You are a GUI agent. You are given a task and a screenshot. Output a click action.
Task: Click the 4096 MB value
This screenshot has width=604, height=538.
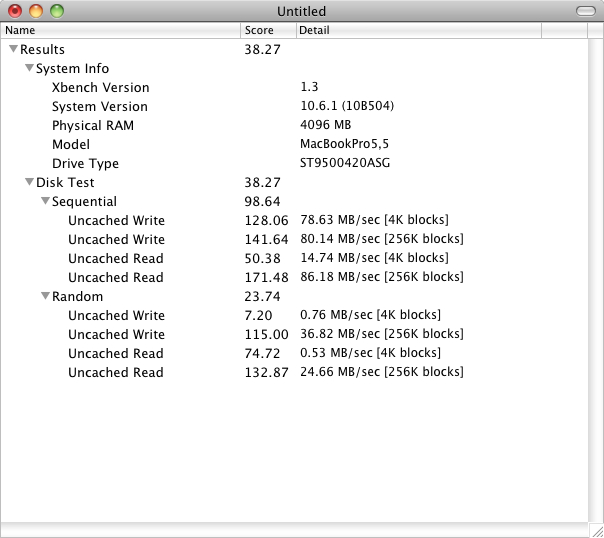[325, 124]
